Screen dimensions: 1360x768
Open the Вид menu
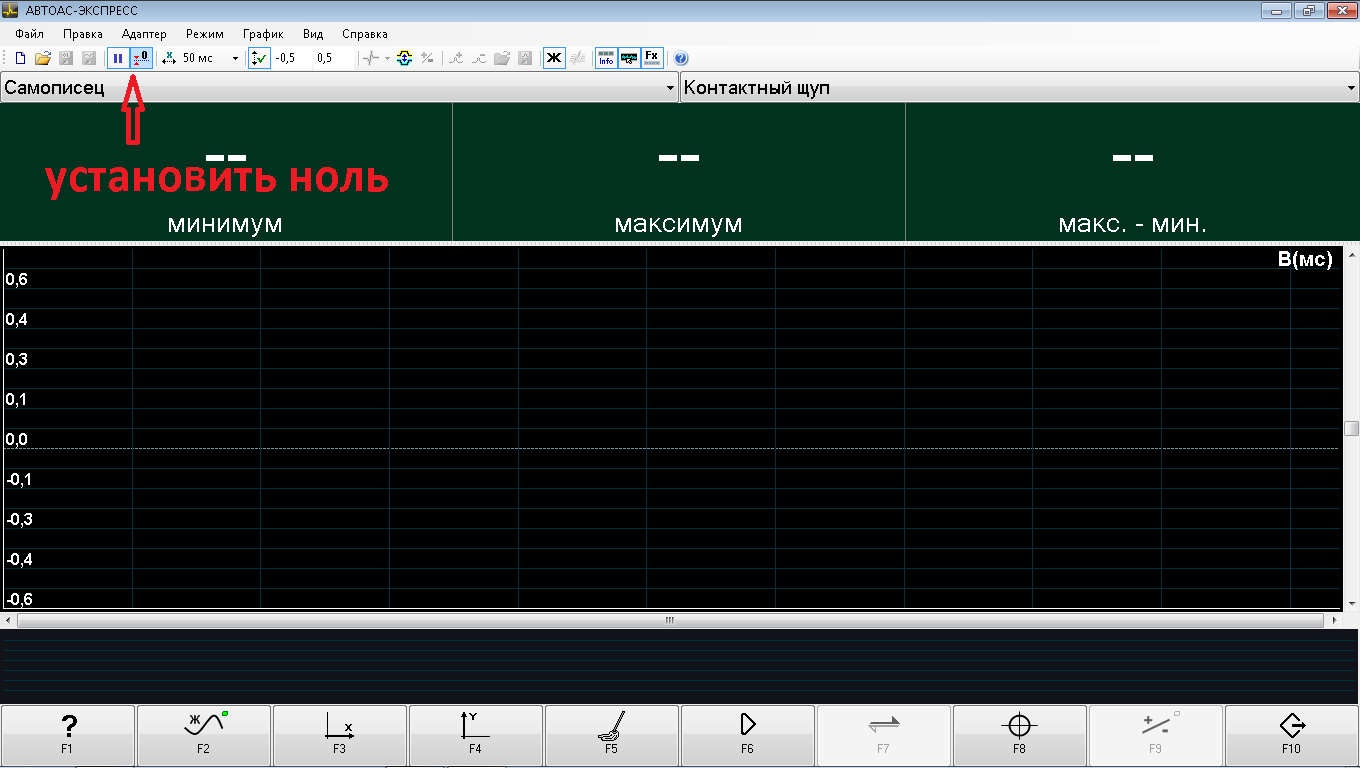(x=313, y=34)
